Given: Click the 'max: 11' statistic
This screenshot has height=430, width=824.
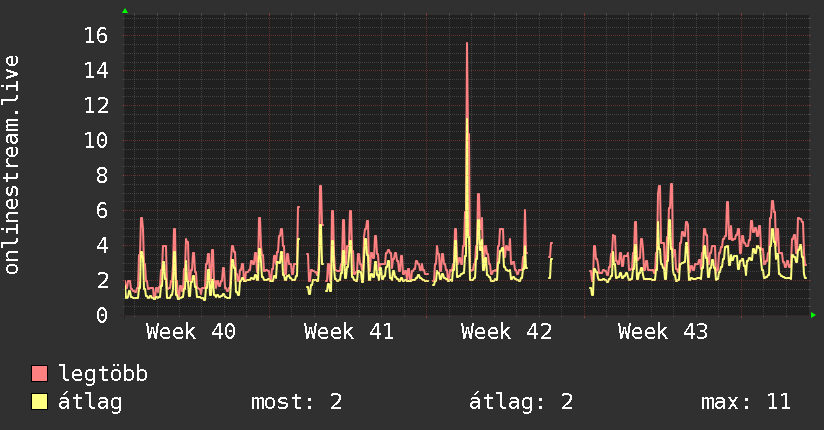Looking at the screenshot, I should 746,402.
